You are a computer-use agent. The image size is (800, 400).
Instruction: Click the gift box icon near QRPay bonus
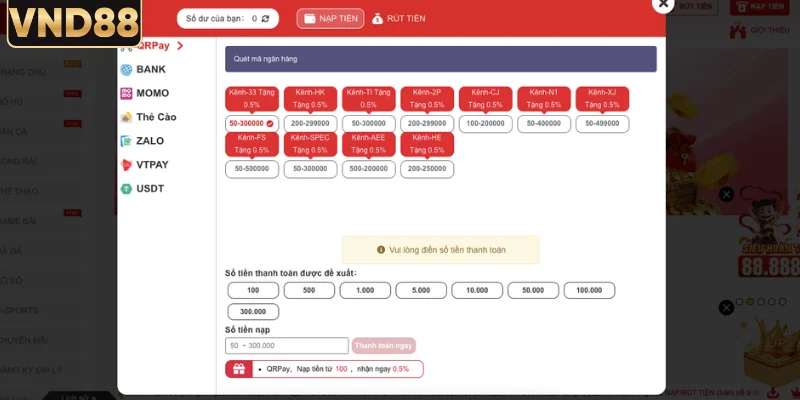(x=239, y=369)
